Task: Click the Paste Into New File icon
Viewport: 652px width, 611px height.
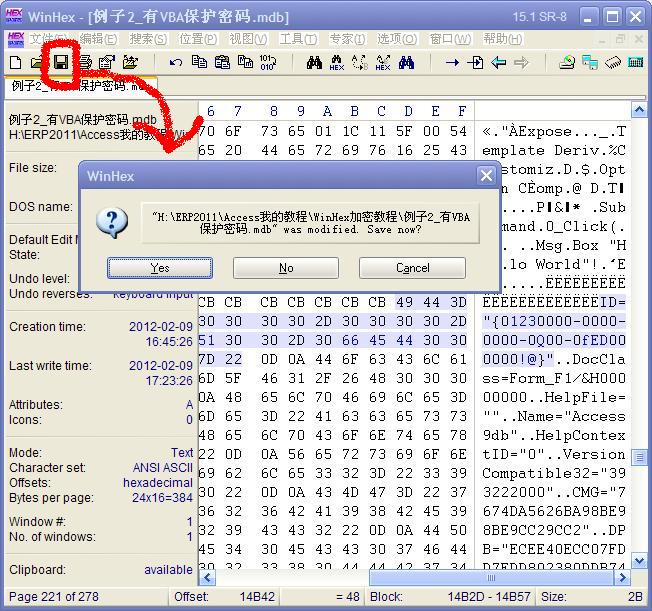Action: pos(245,62)
